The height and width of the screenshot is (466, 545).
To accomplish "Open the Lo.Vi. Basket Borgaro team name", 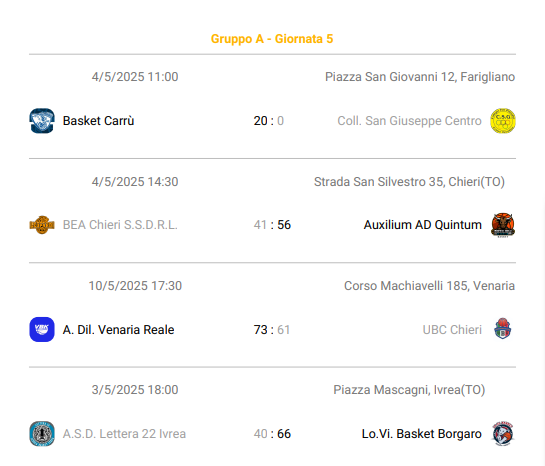I will click(x=422, y=434).
